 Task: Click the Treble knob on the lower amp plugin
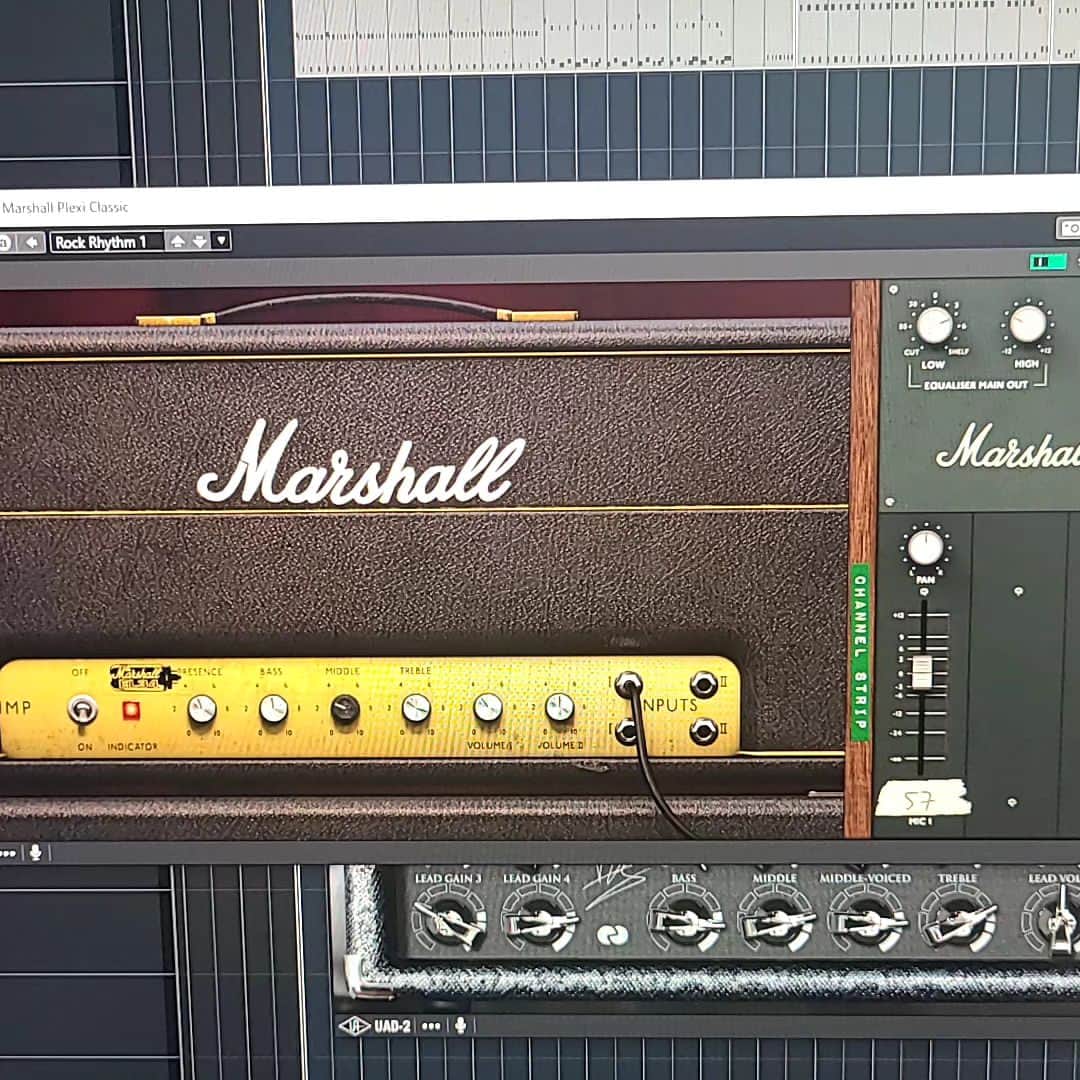pos(959,920)
